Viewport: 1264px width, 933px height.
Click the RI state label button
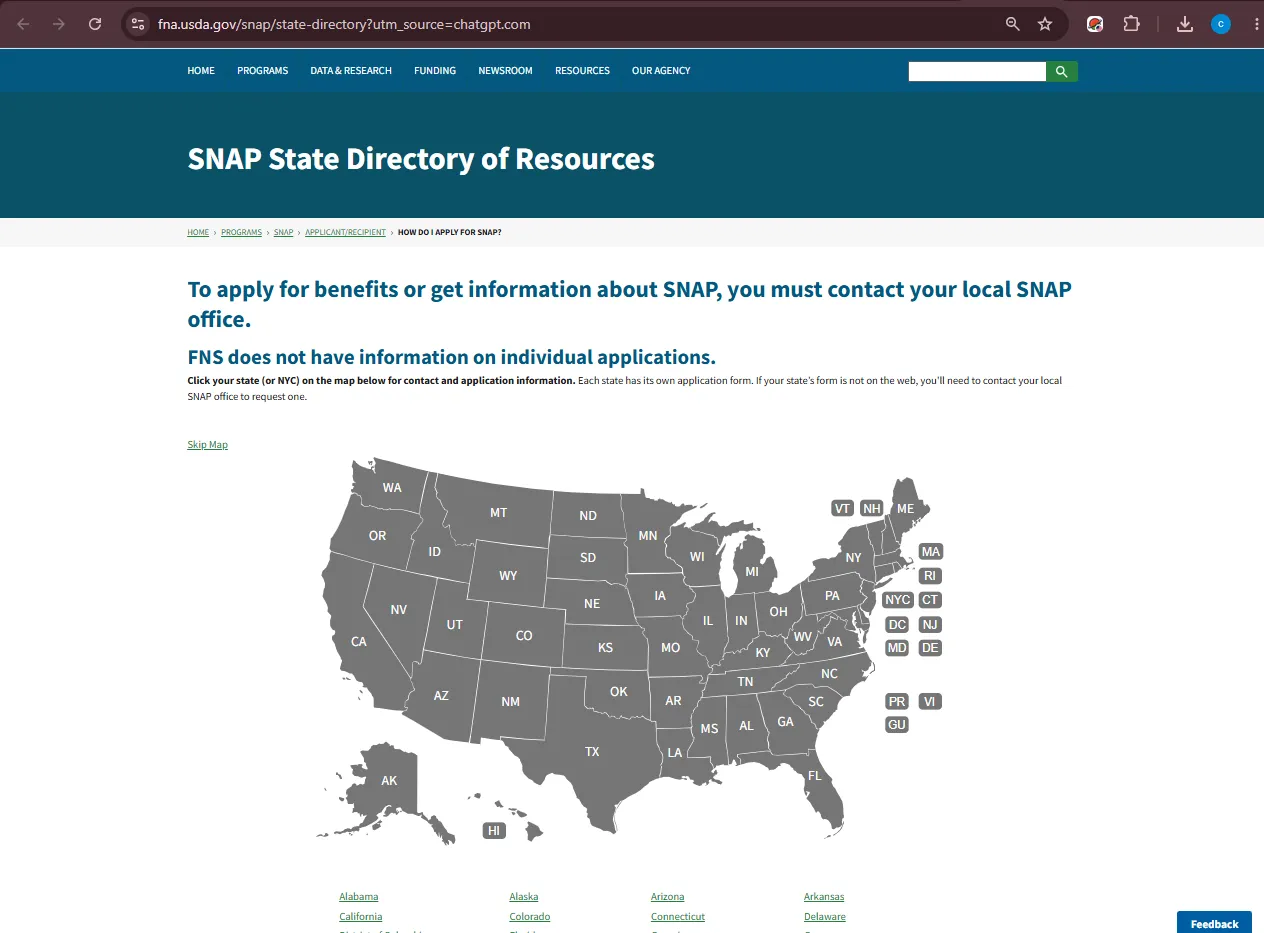[x=930, y=576]
